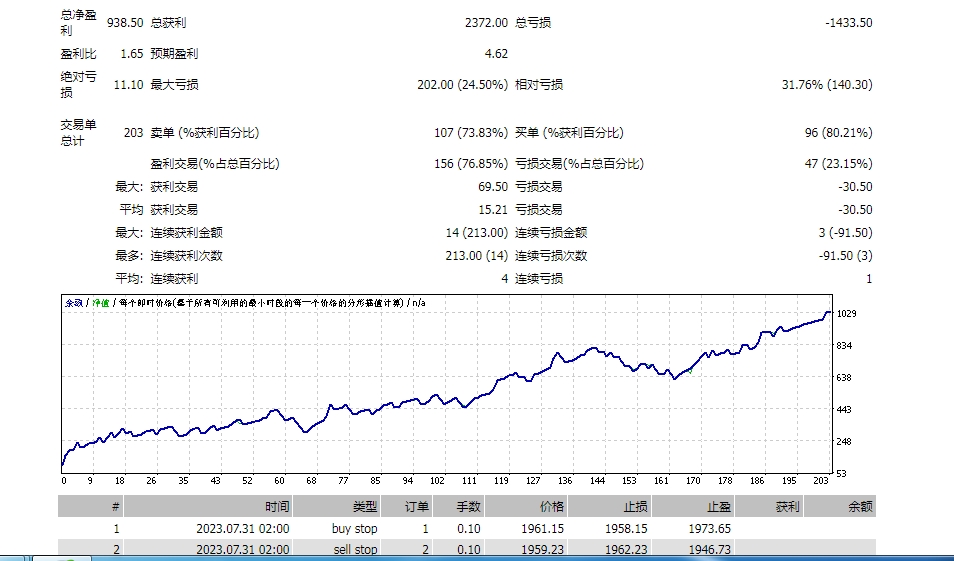The image size is (954, 561).
Task: Click the -30.50 value in the 最大 row
Action: coord(855,187)
